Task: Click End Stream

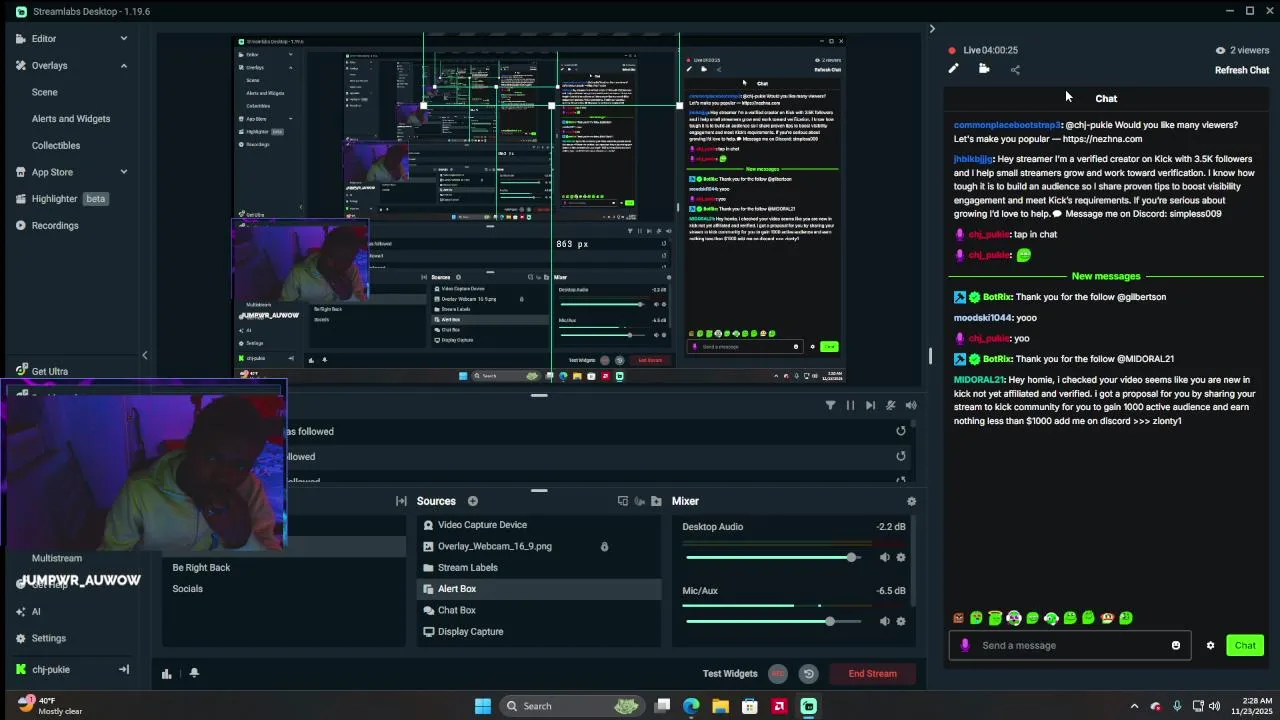Action: tap(873, 673)
